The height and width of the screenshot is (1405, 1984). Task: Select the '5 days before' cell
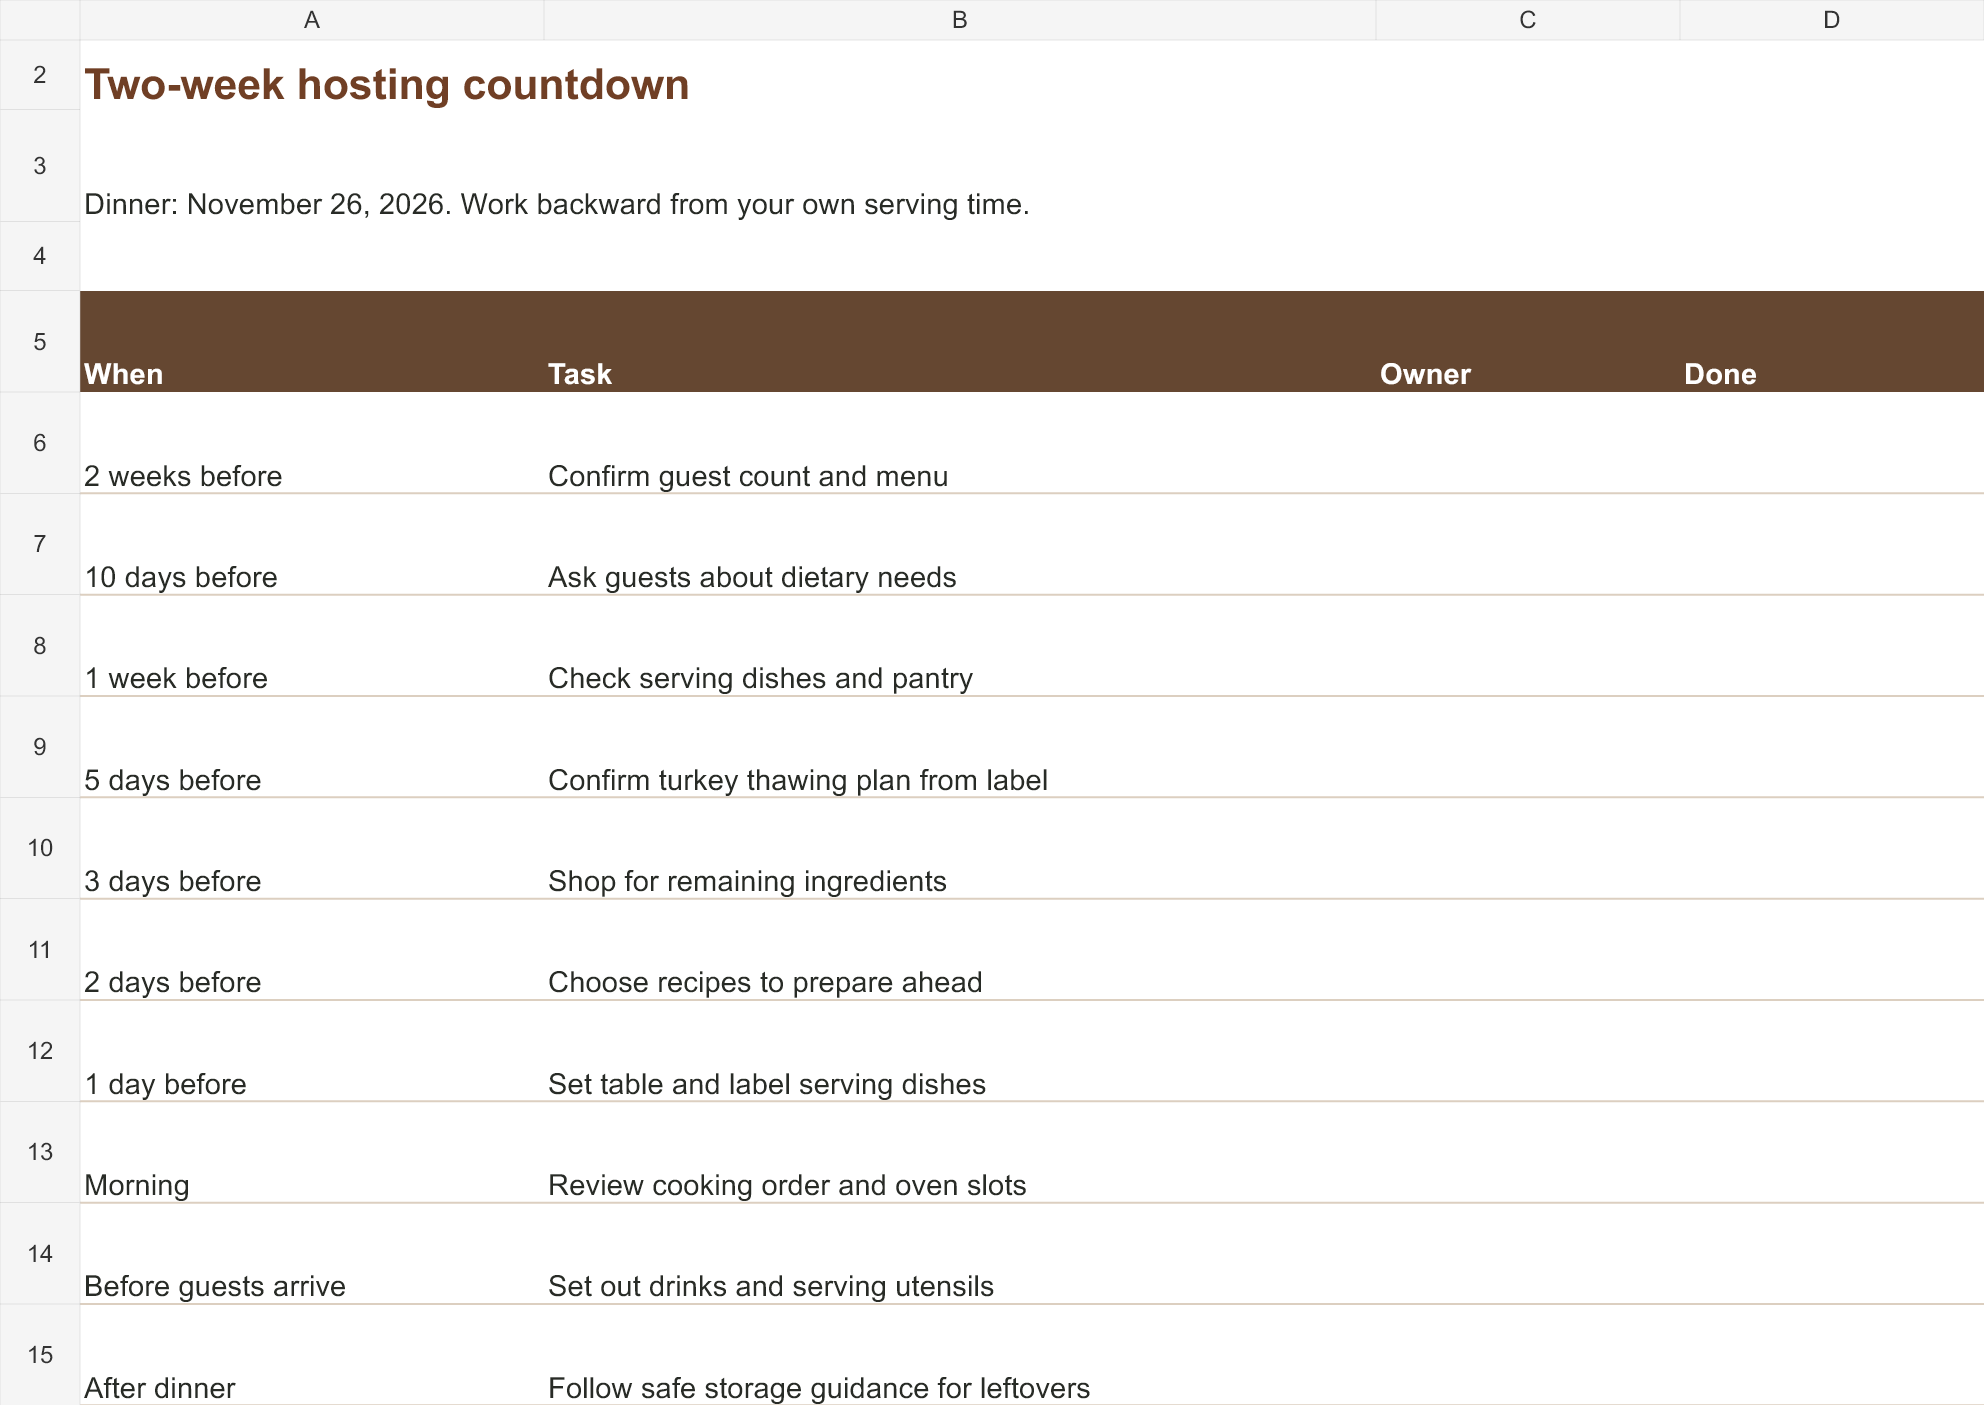(x=312, y=747)
